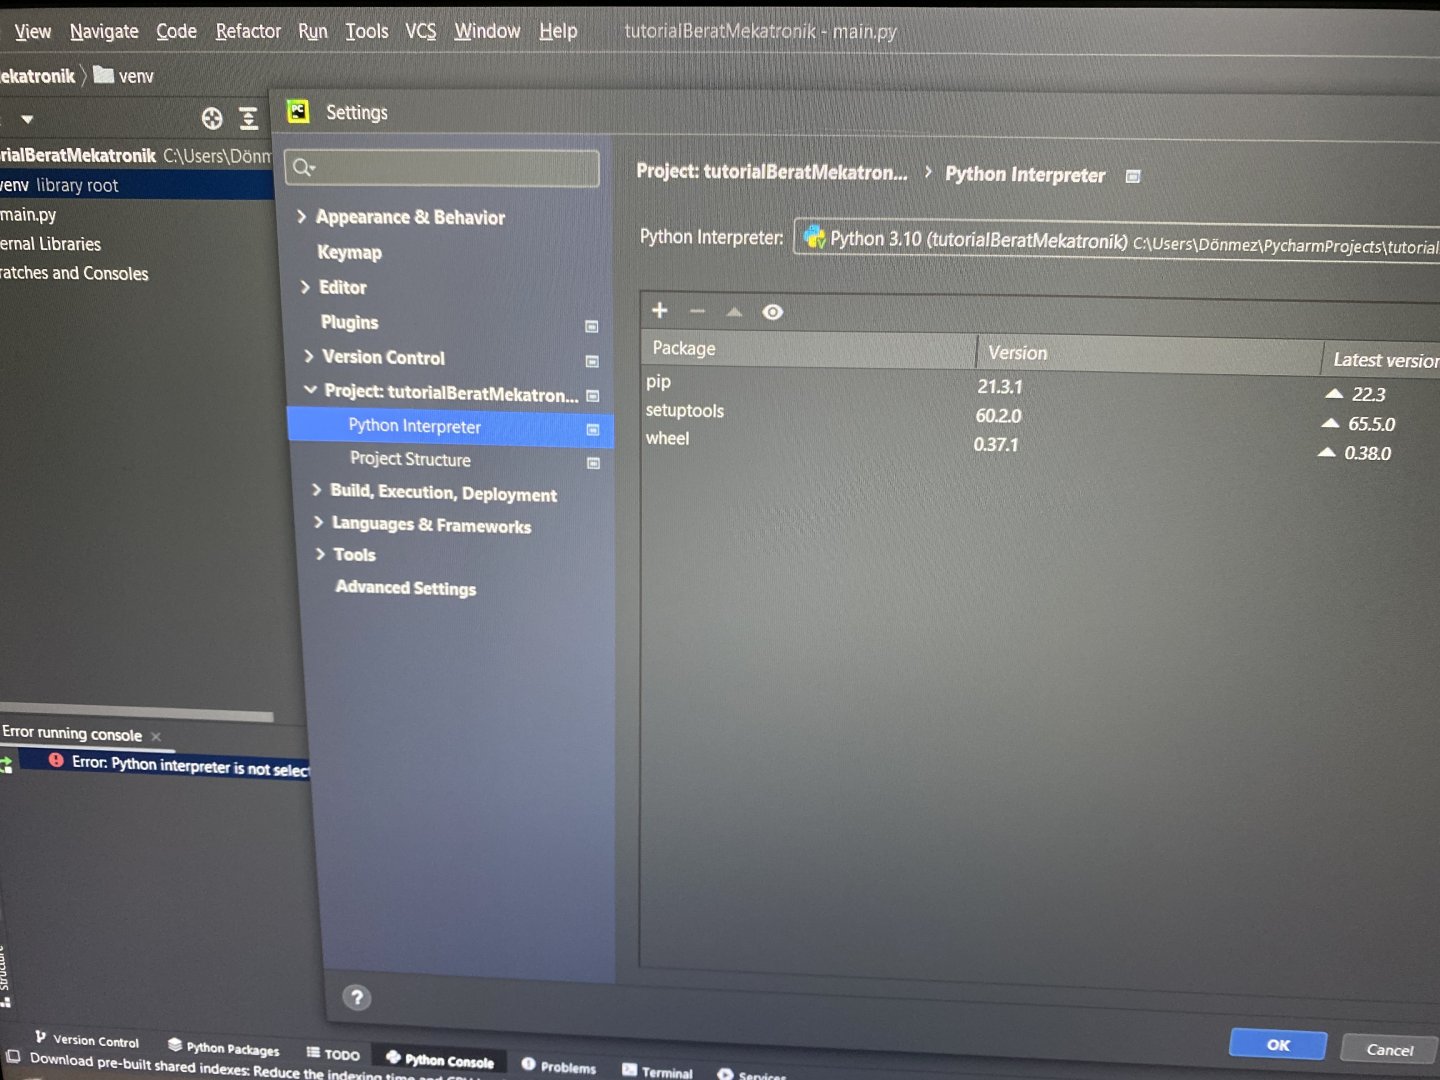Click venv in the navigation breadcrumb

click(125, 76)
